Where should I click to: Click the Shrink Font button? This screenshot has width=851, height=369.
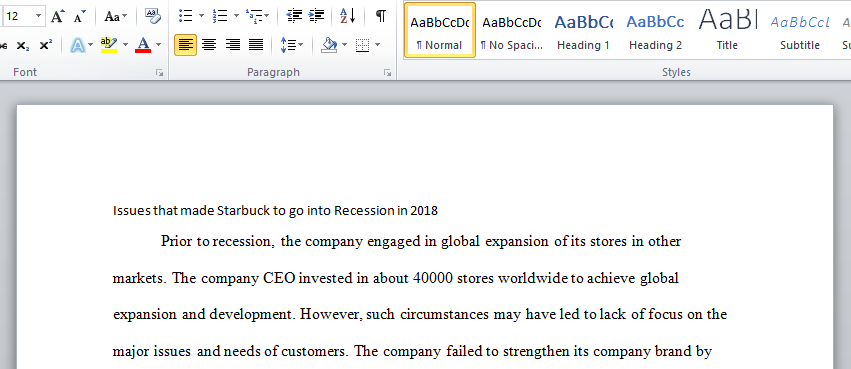[x=80, y=16]
